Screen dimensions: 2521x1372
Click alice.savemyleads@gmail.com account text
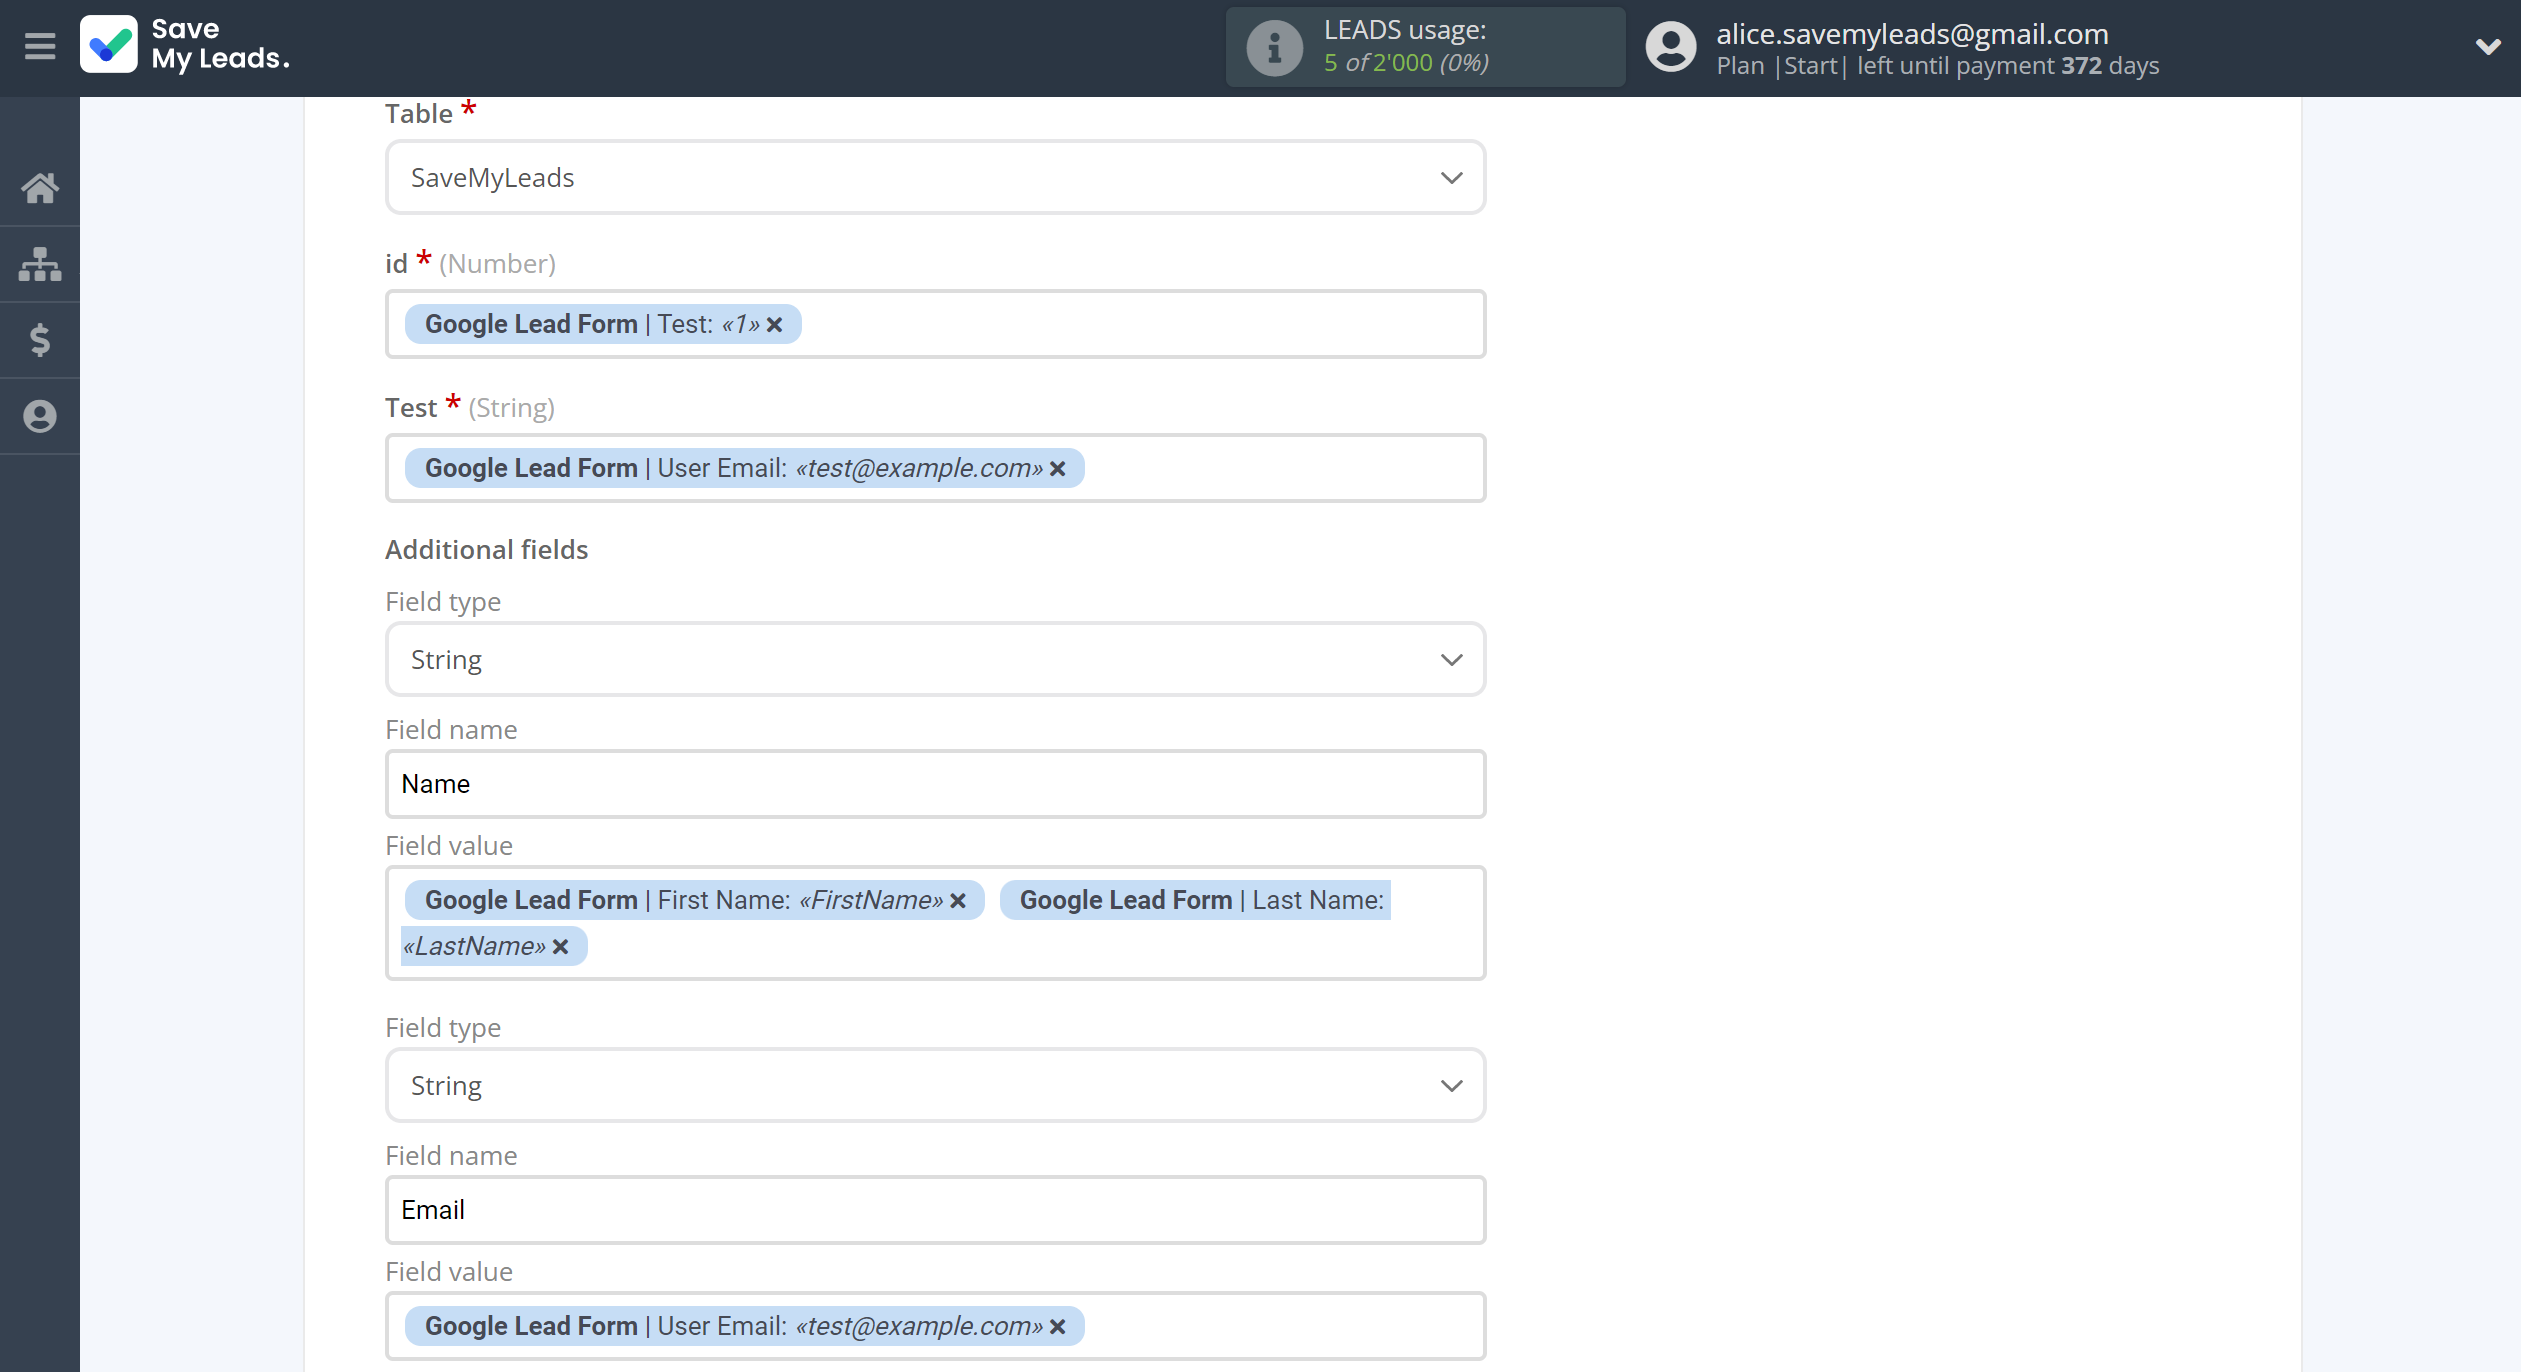click(x=1912, y=34)
